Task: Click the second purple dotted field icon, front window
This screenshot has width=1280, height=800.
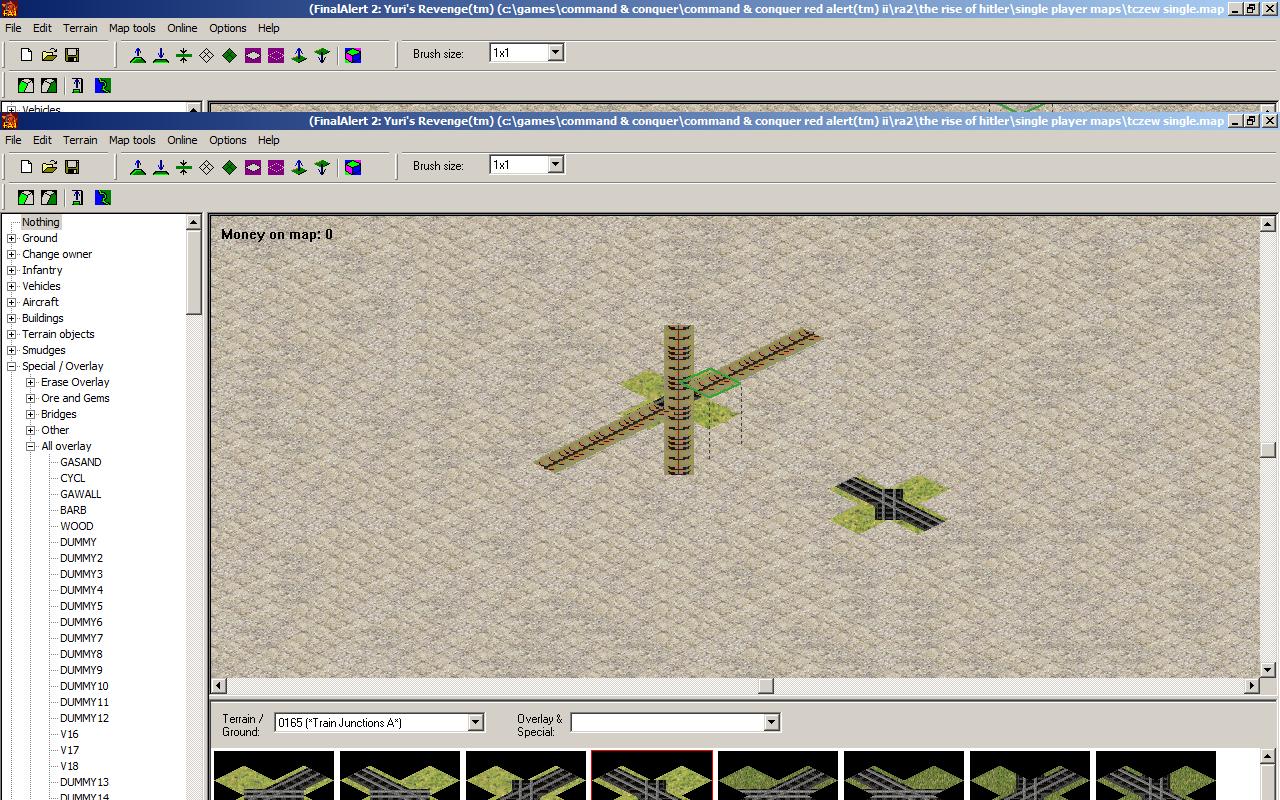Action: 276,167
